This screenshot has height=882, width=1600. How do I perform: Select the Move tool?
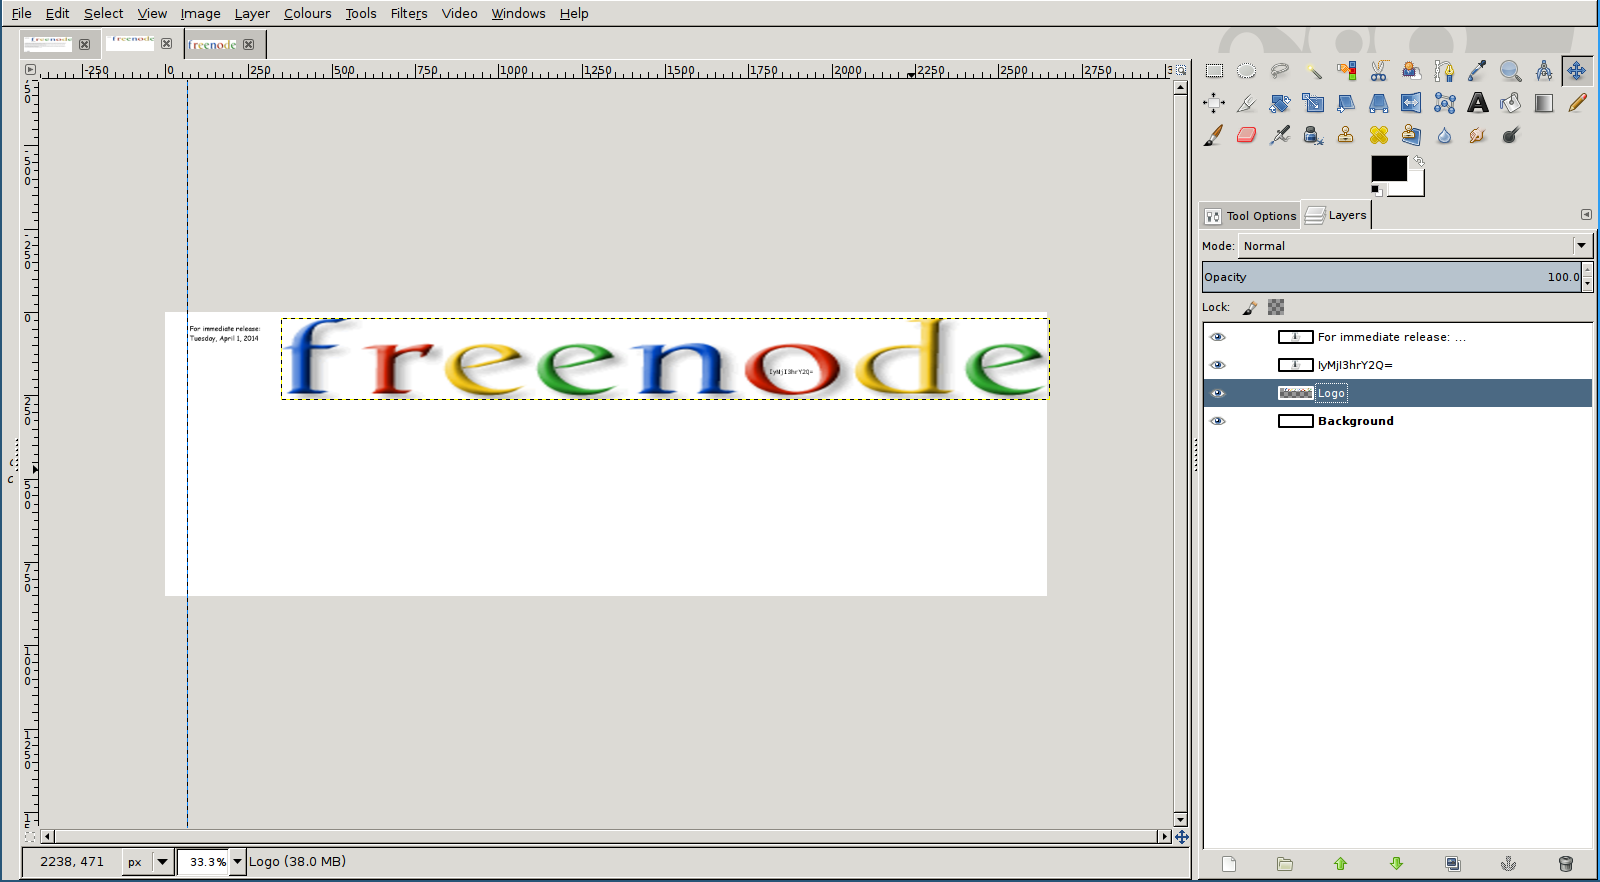1577,71
